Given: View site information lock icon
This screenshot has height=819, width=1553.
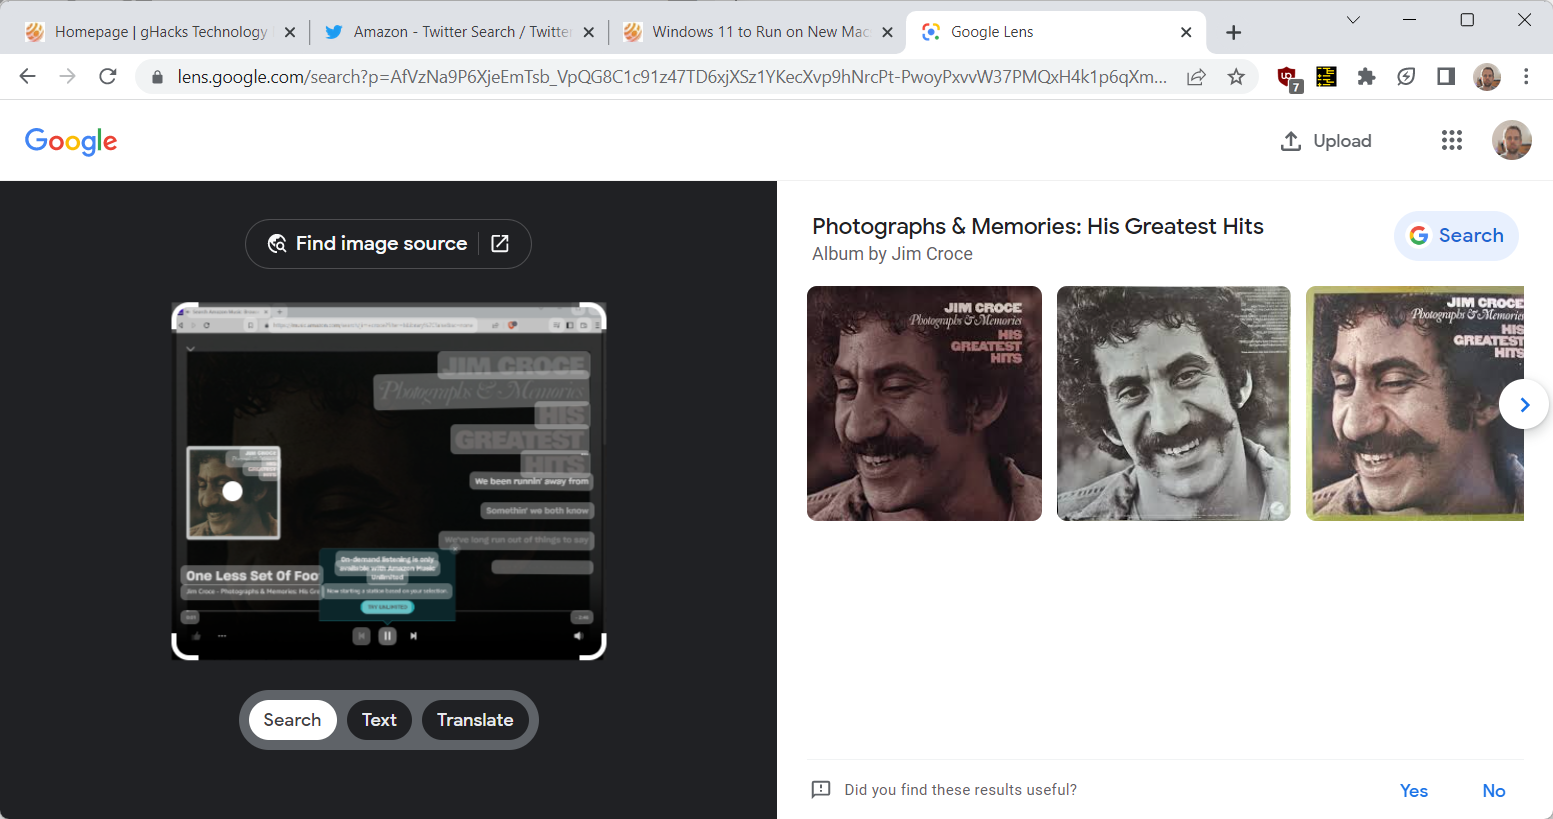Looking at the screenshot, I should (x=157, y=77).
